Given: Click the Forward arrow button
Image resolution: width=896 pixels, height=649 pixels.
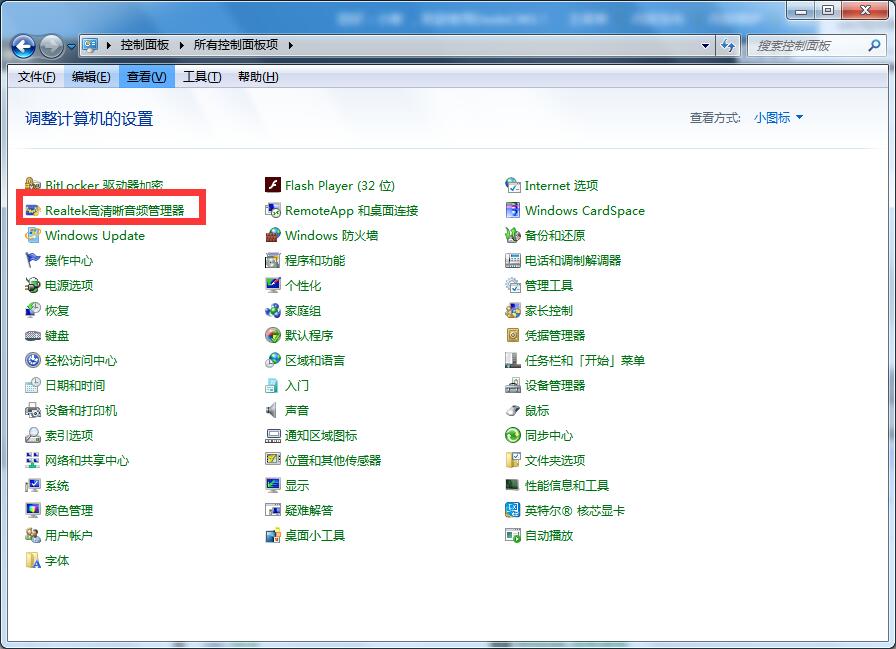Looking at the screenshot, I should pyautogui.click(x=52, y=46).
